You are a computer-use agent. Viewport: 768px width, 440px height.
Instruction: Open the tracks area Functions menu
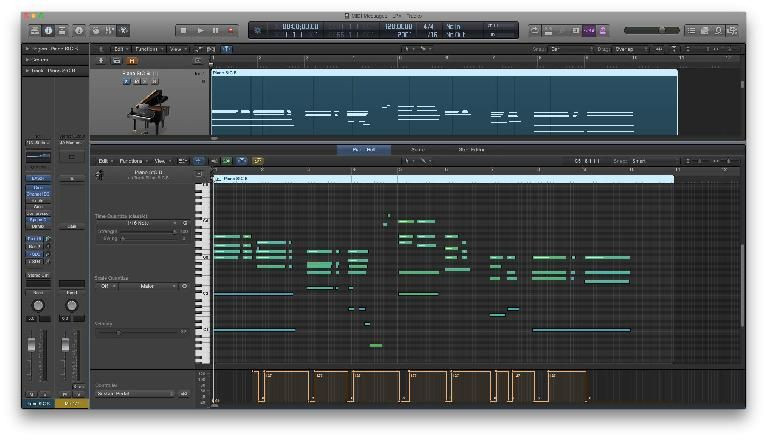click(146, 48)
